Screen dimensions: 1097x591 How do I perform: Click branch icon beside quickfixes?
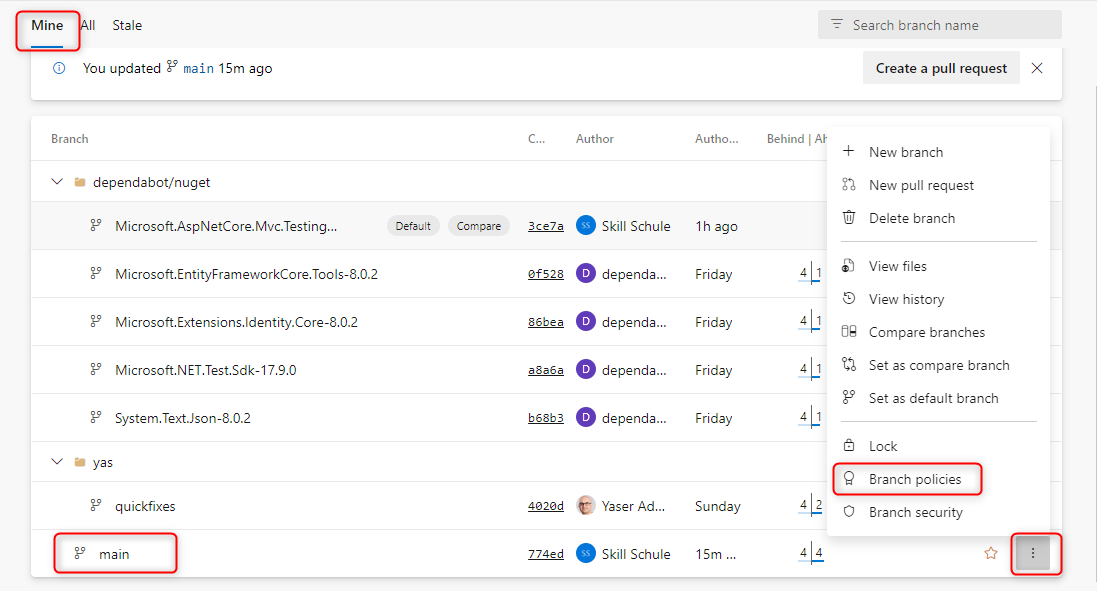coord(96,506)
